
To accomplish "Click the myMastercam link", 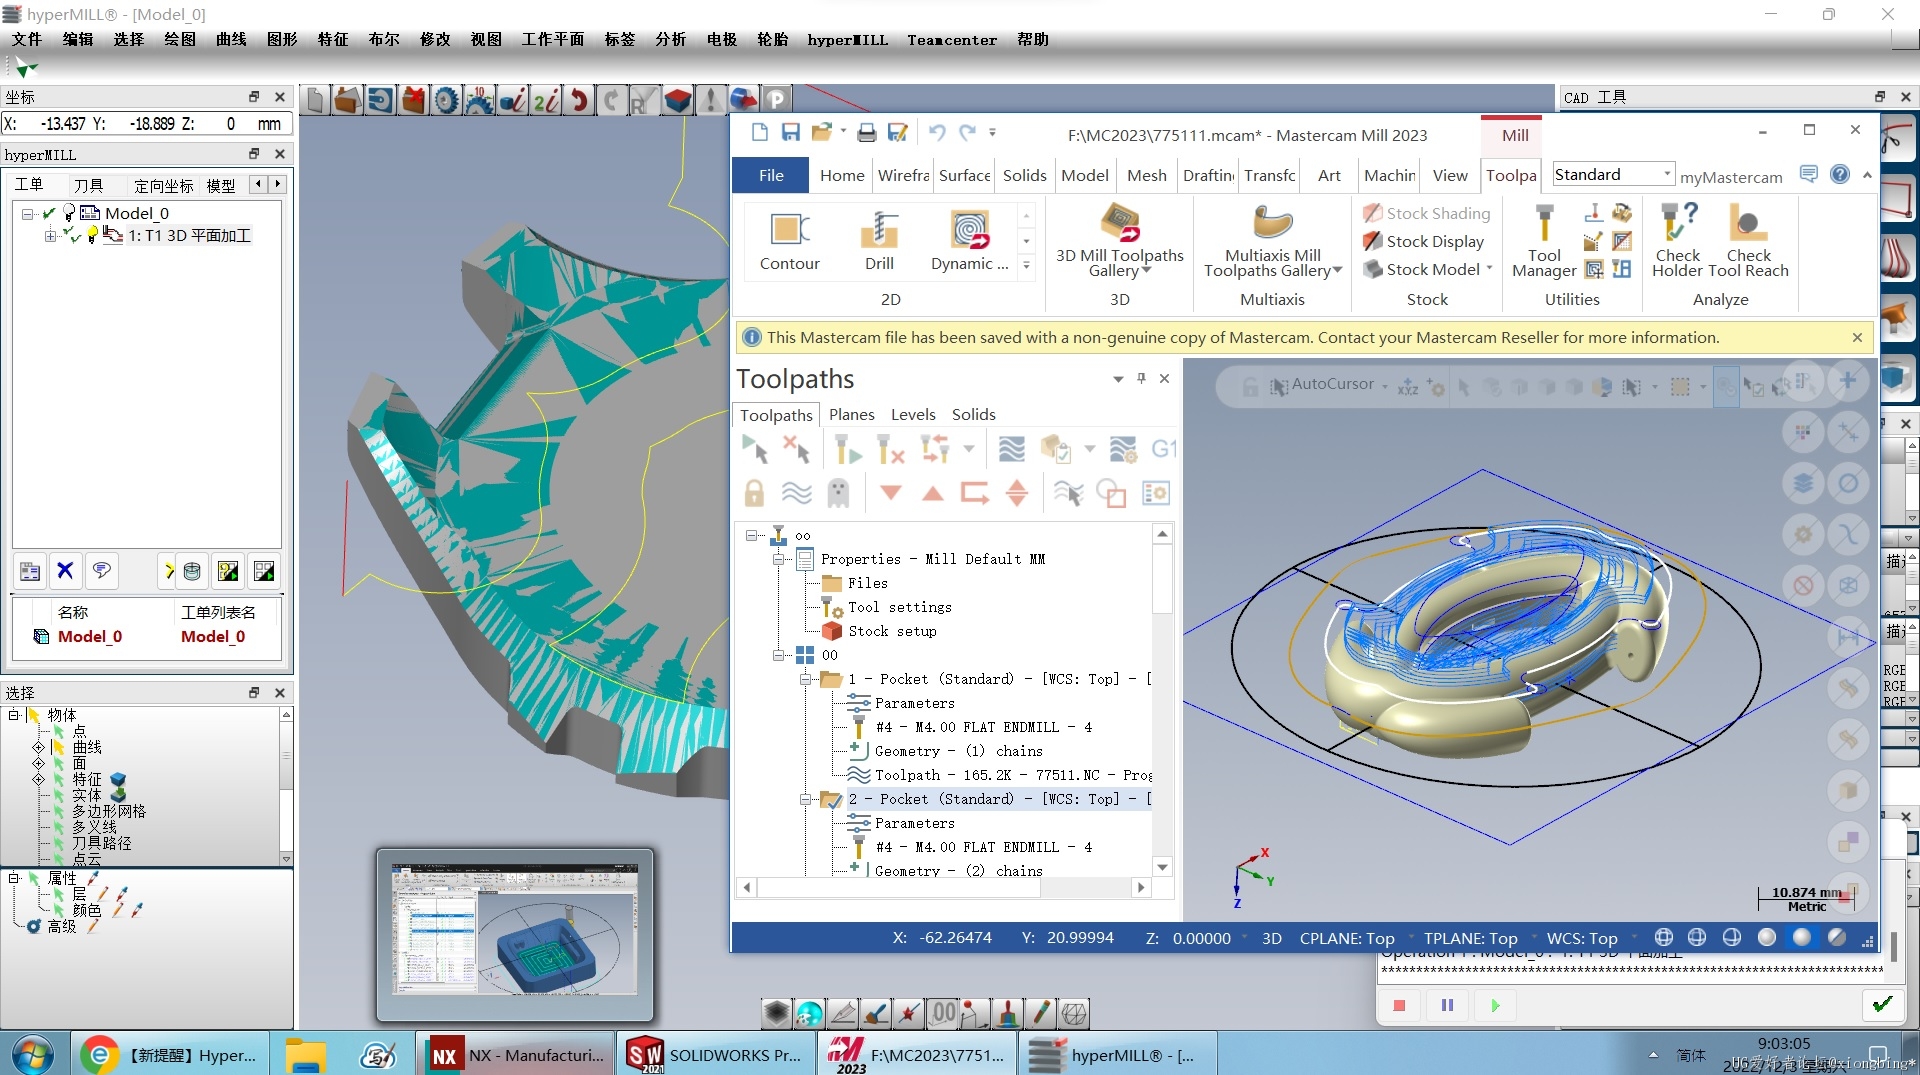I will (x=1731, y=176).
